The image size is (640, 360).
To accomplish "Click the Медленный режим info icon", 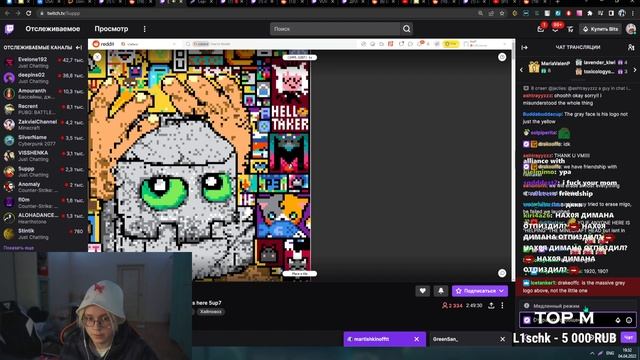I will coord(527,305).
